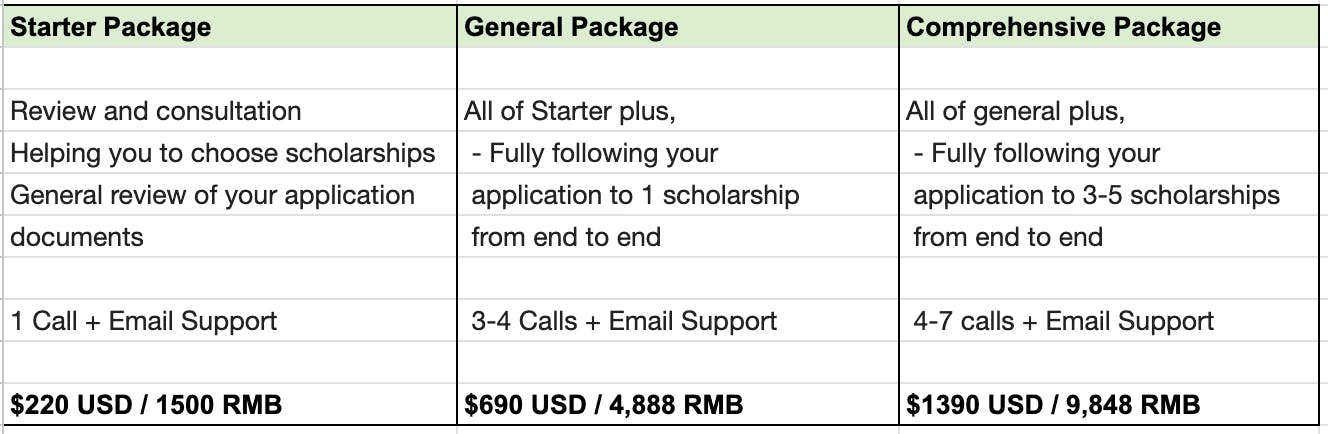Click the '1 Call + Email Support' cell
1328x434 pixels.
click(144, 321)
